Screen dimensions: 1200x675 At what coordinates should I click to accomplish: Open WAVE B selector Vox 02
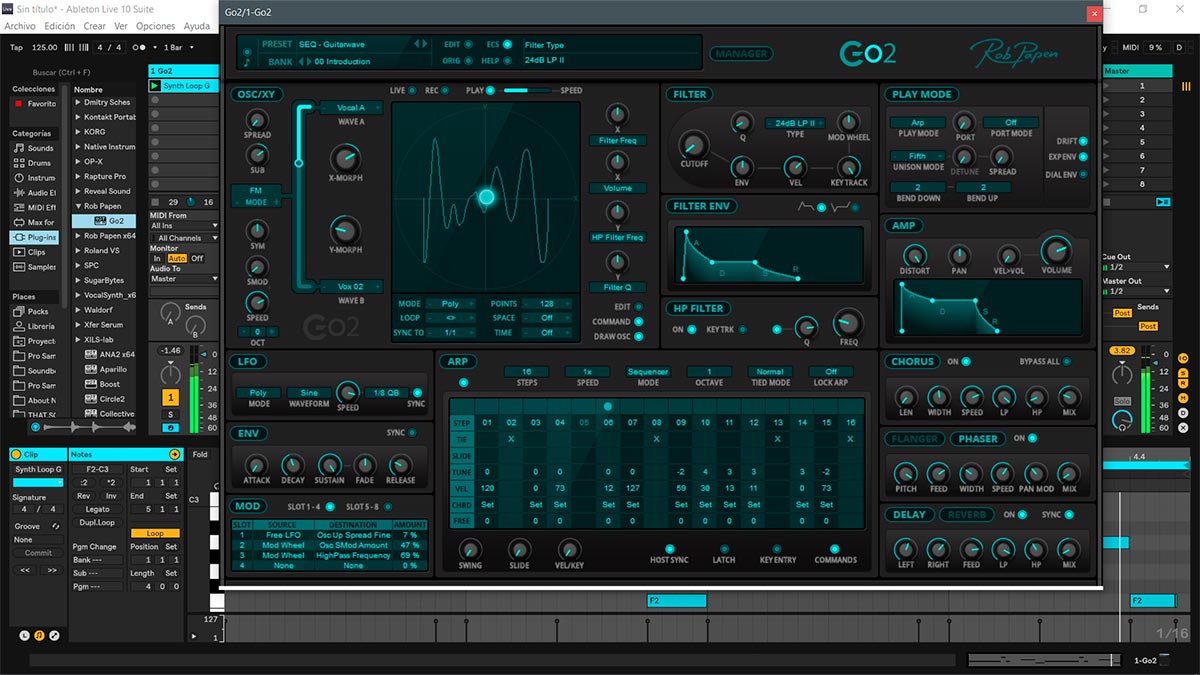tap(351, 286)
